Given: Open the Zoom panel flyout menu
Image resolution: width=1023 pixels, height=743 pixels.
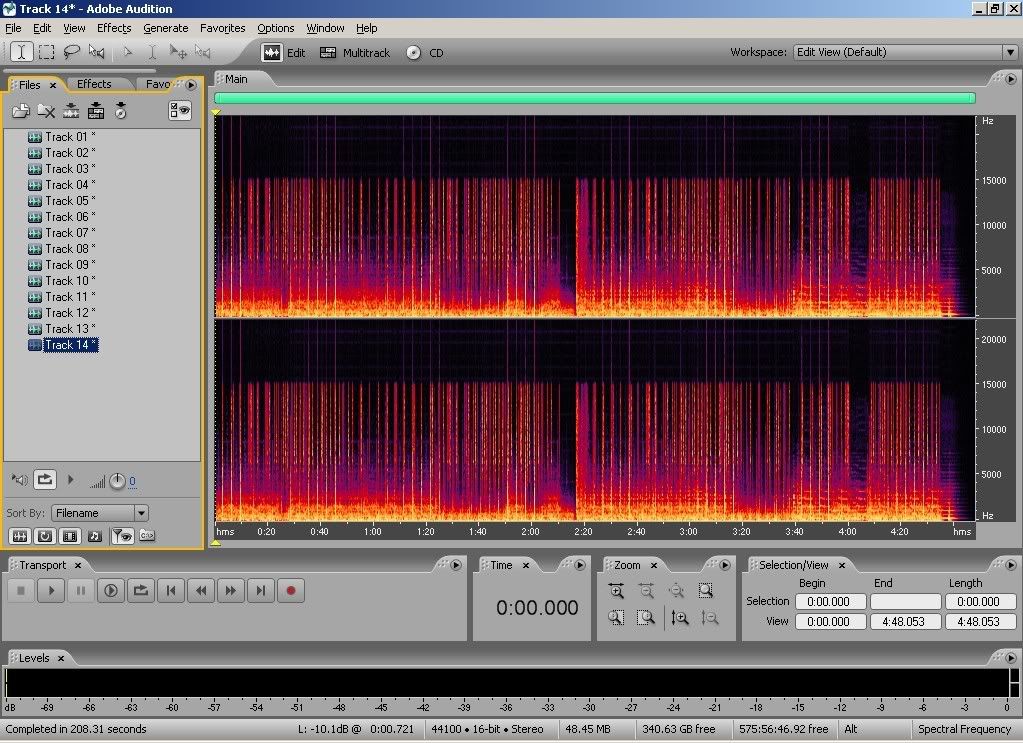Looking at the screenshot, I should tap(725, 565).
